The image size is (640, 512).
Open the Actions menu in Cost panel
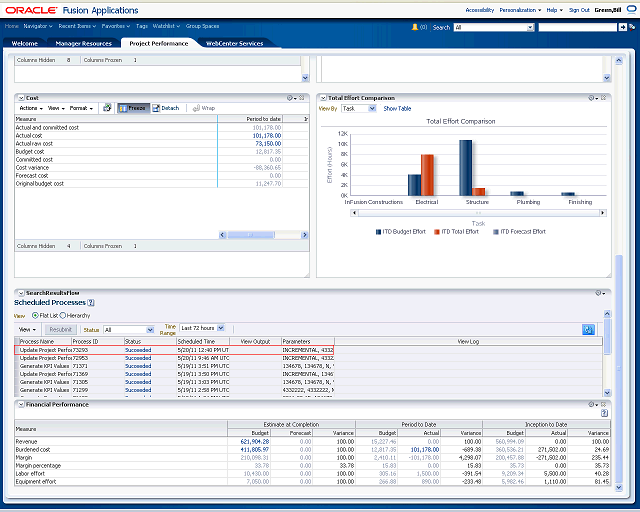(29, 108)
